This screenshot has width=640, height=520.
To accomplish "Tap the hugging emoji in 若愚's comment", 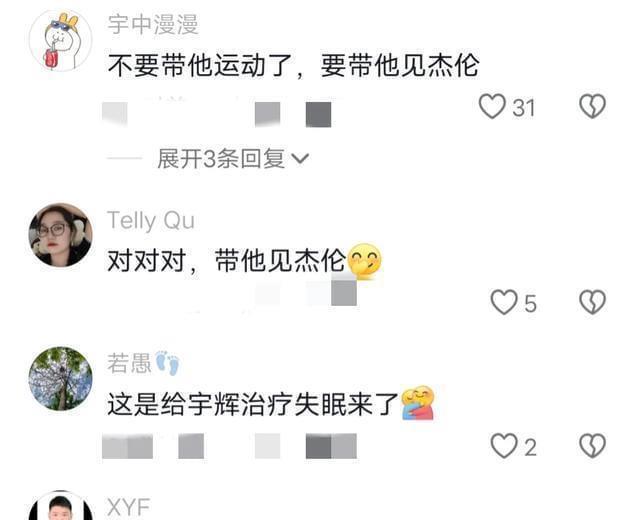I will [x=418, y=402].
